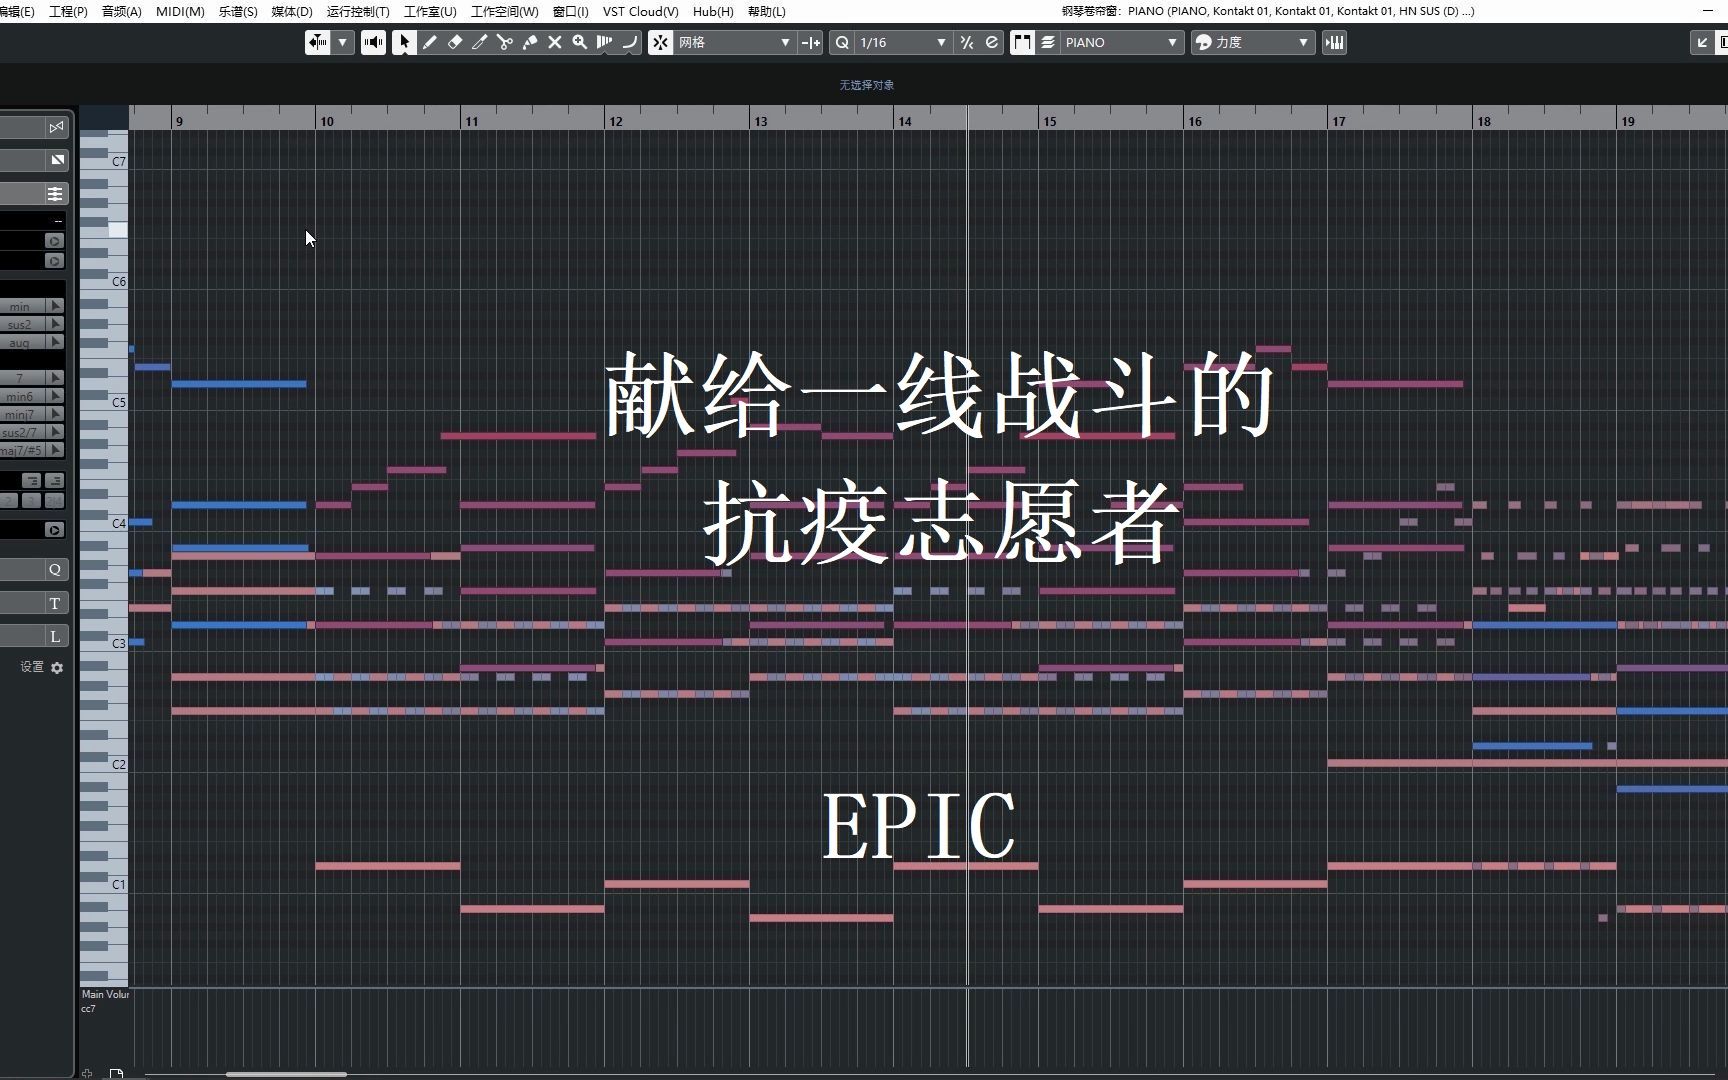Open the 帮助(L) menu
Viewport: 1728px width, 1080px height.
(x=766, y=11)
